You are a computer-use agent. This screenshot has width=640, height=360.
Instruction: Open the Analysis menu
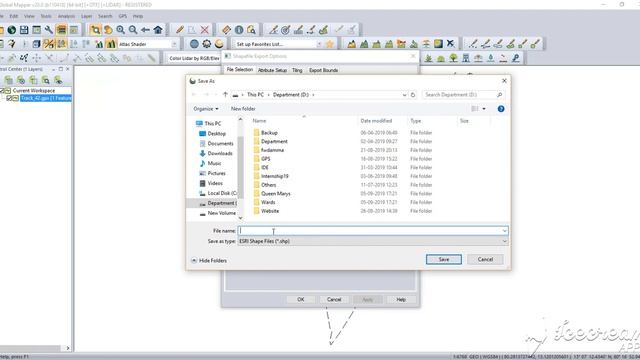coord(67,16)
